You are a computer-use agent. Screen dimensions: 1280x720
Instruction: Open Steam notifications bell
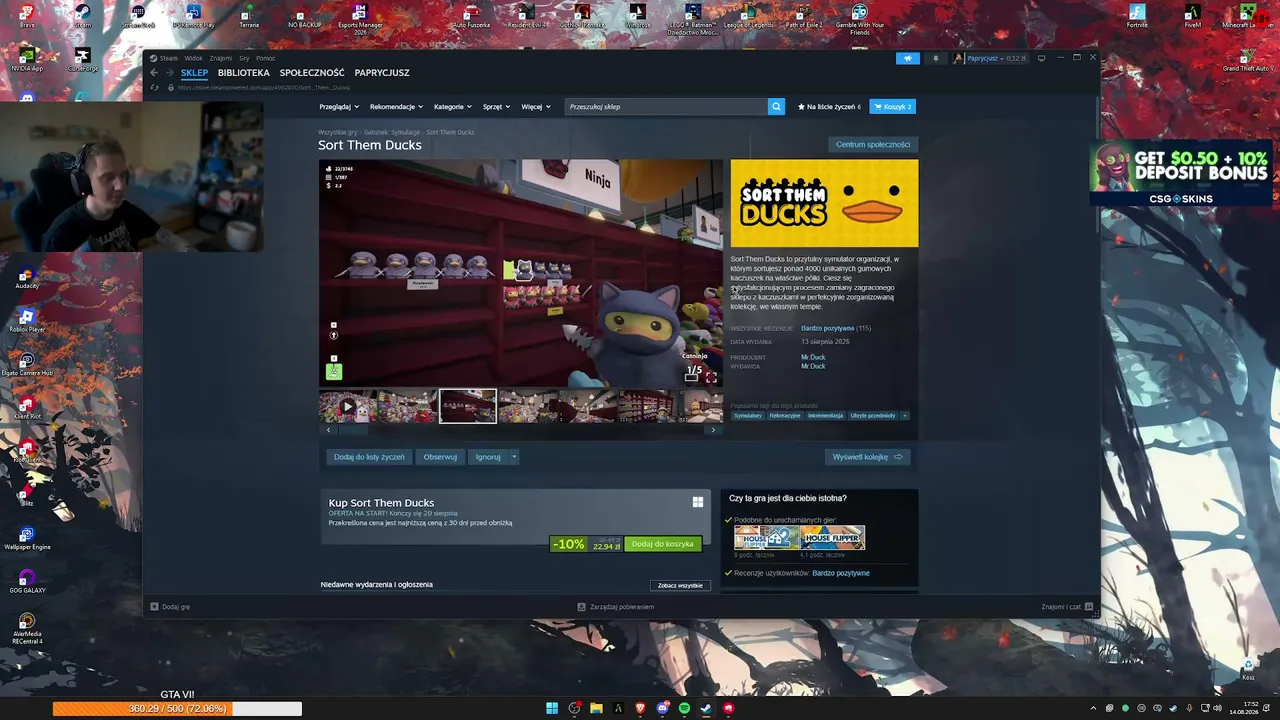click(936, 58)
